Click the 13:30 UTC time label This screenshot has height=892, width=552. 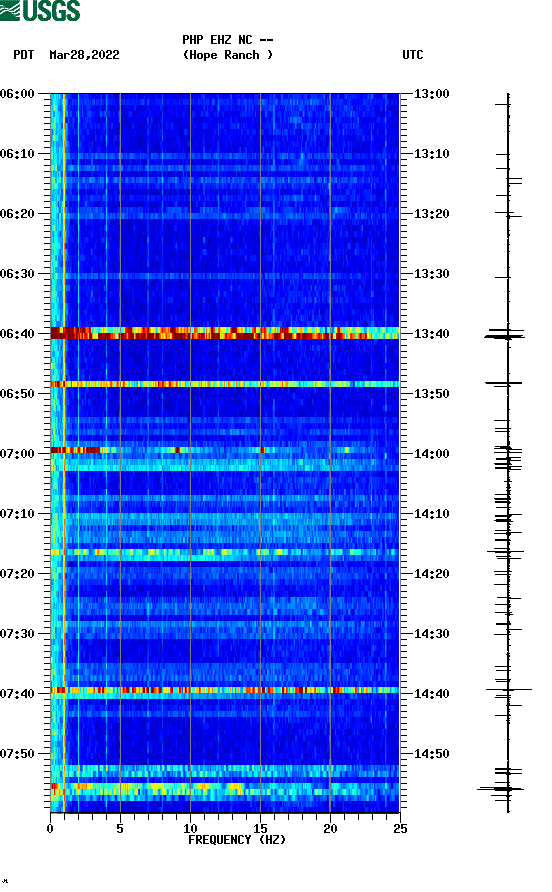431,274
